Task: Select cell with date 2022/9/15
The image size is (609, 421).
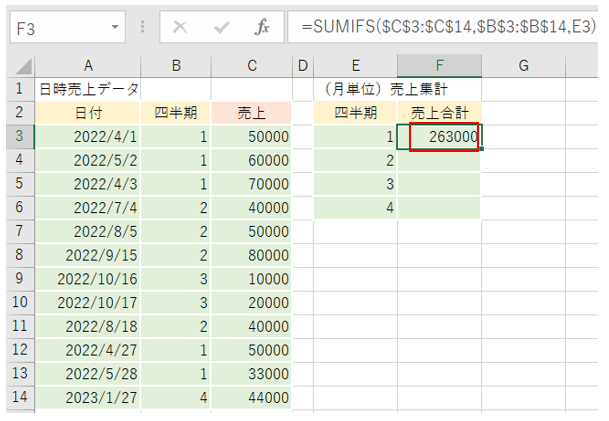Action: (88, 255)
